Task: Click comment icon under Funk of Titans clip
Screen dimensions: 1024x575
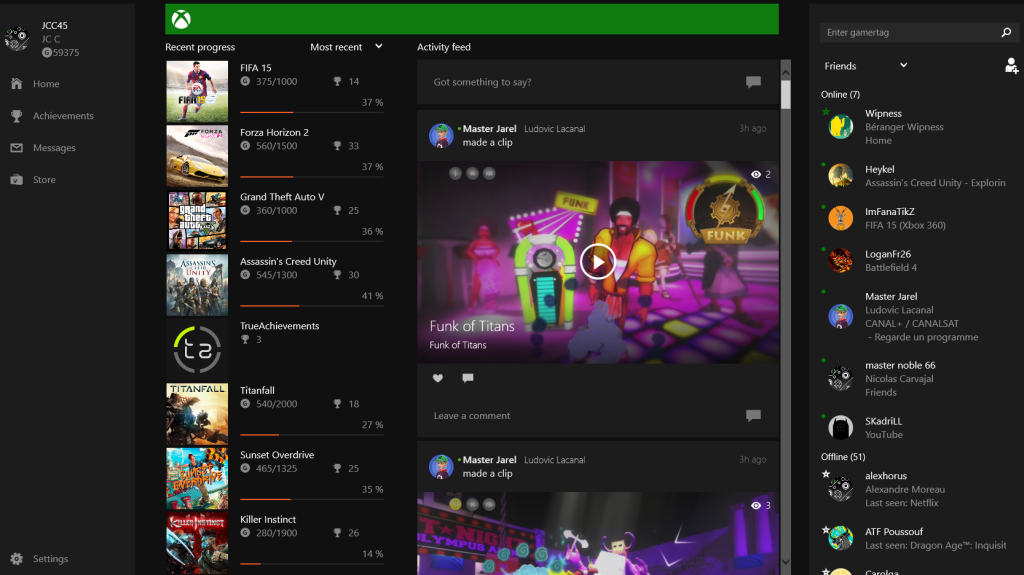Action: [468, 378]
